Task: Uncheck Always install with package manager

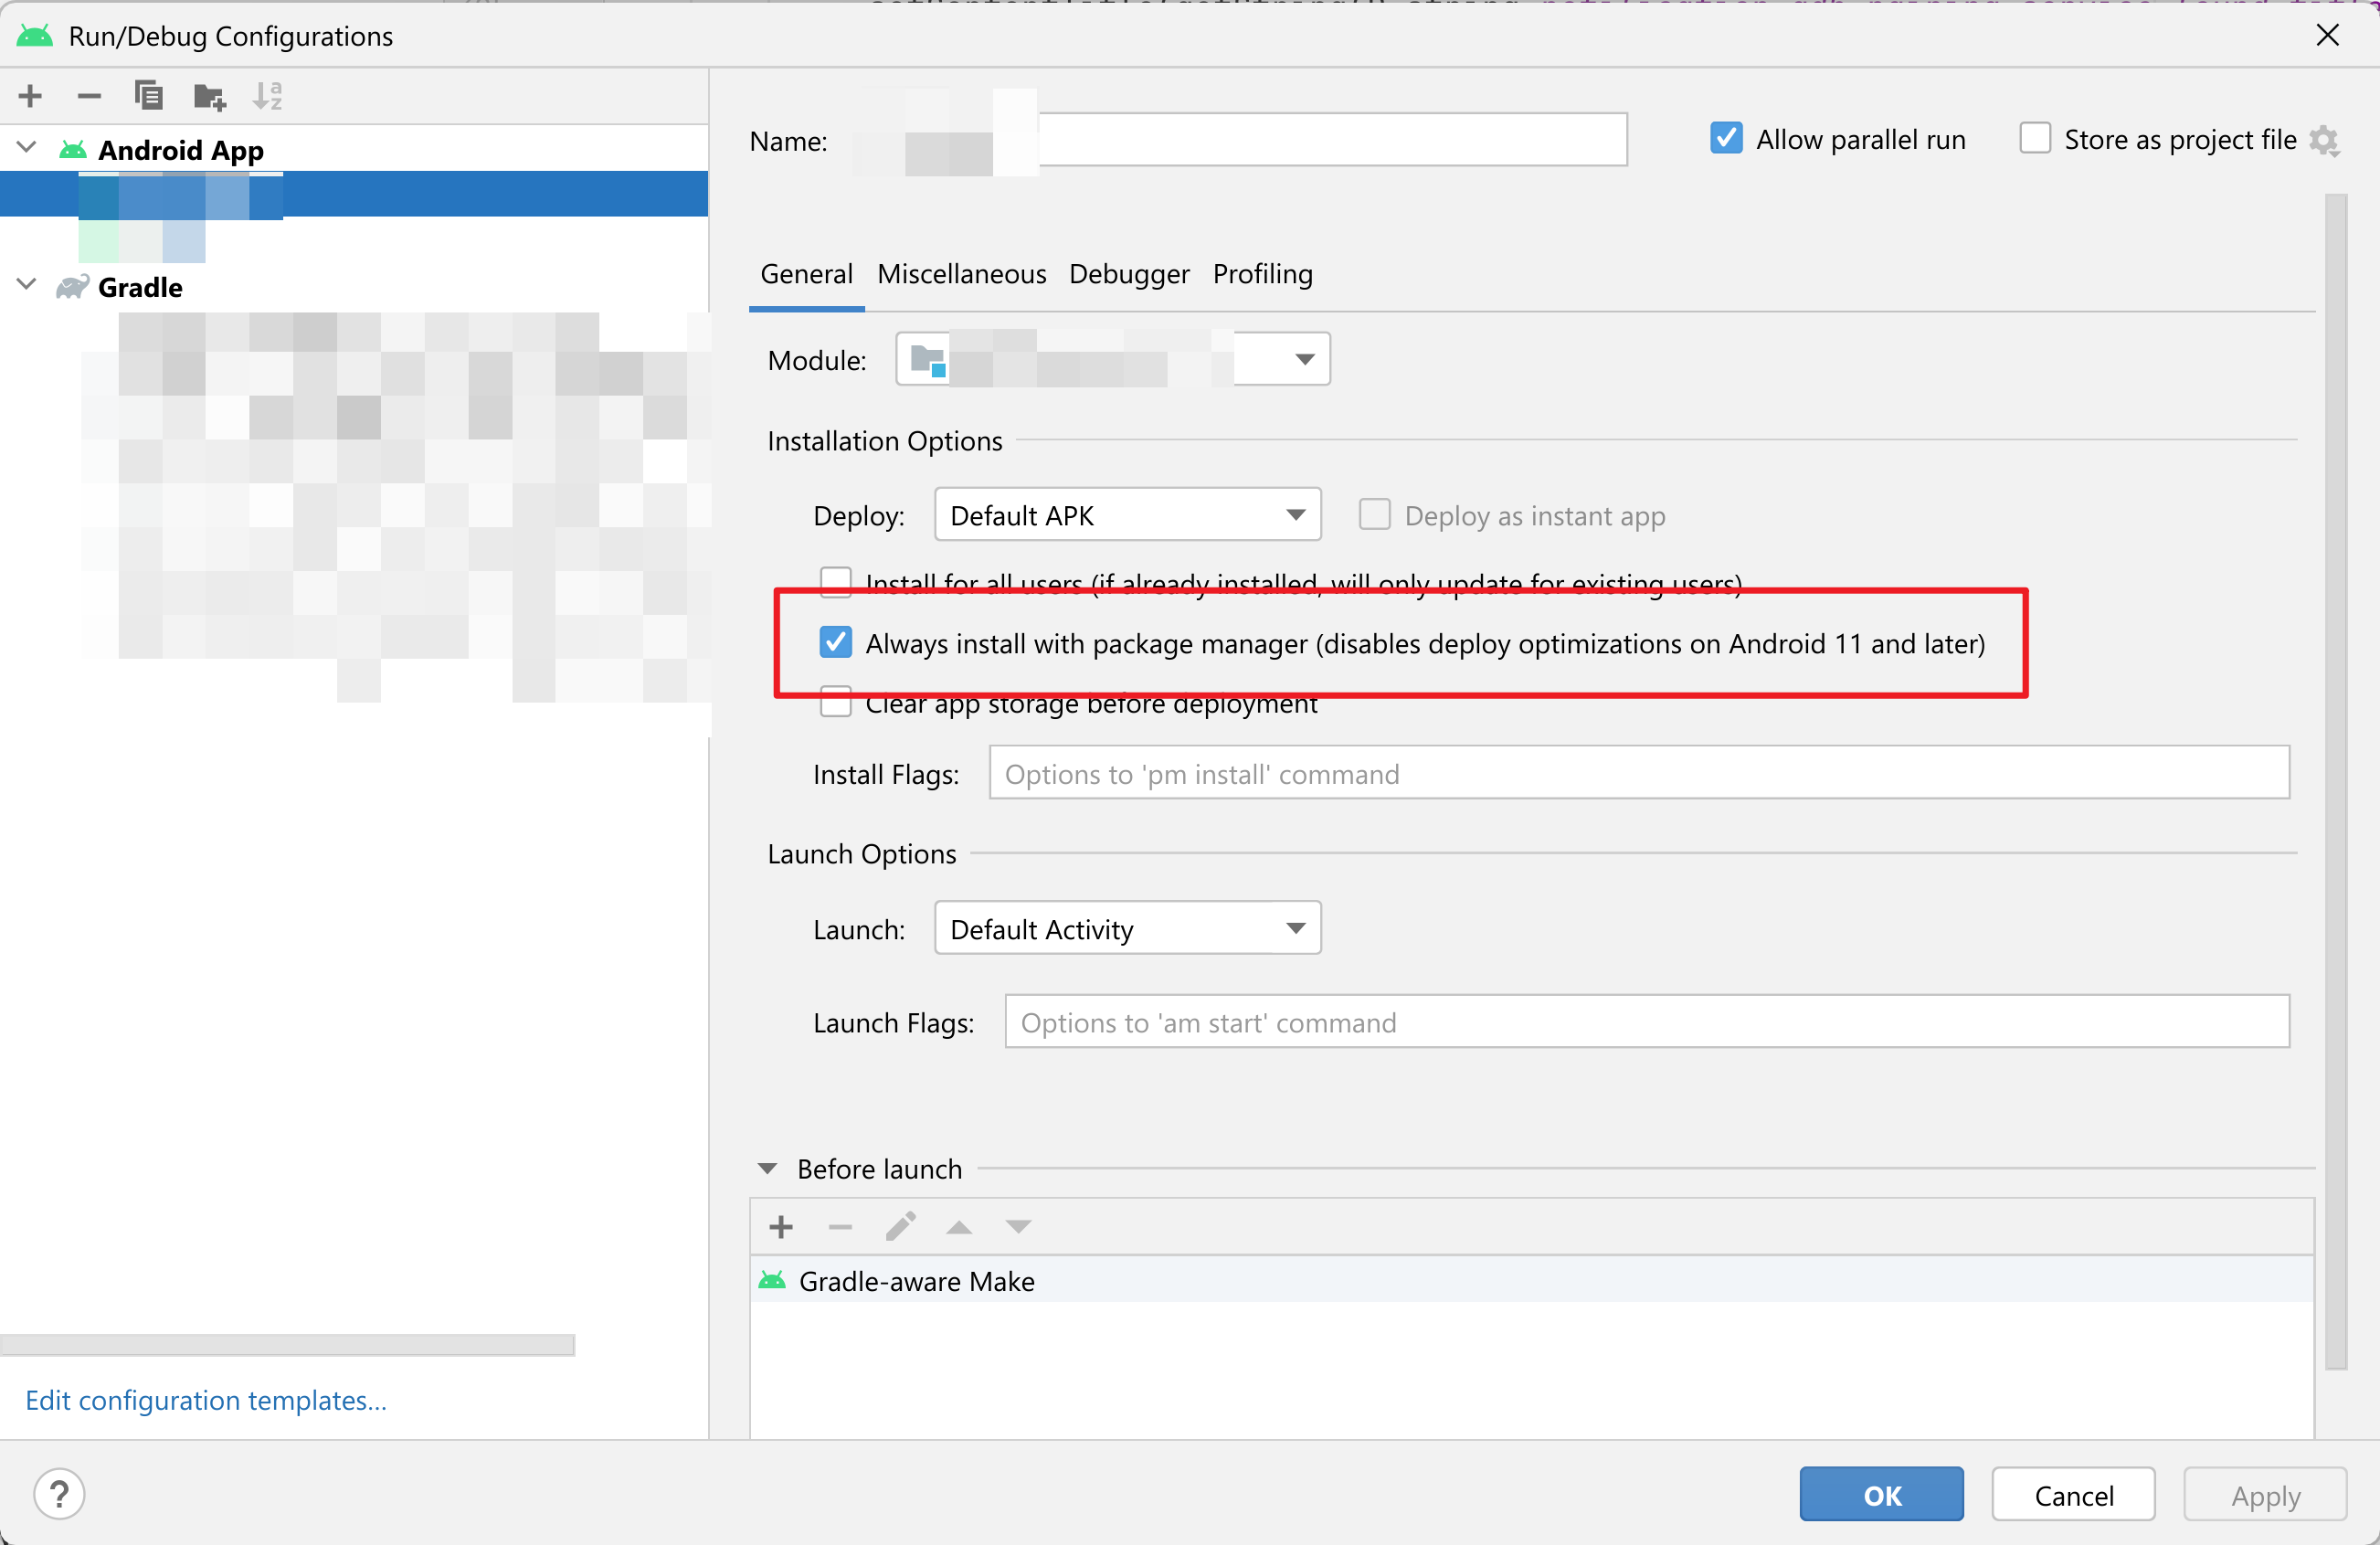Action: point(836,643)
